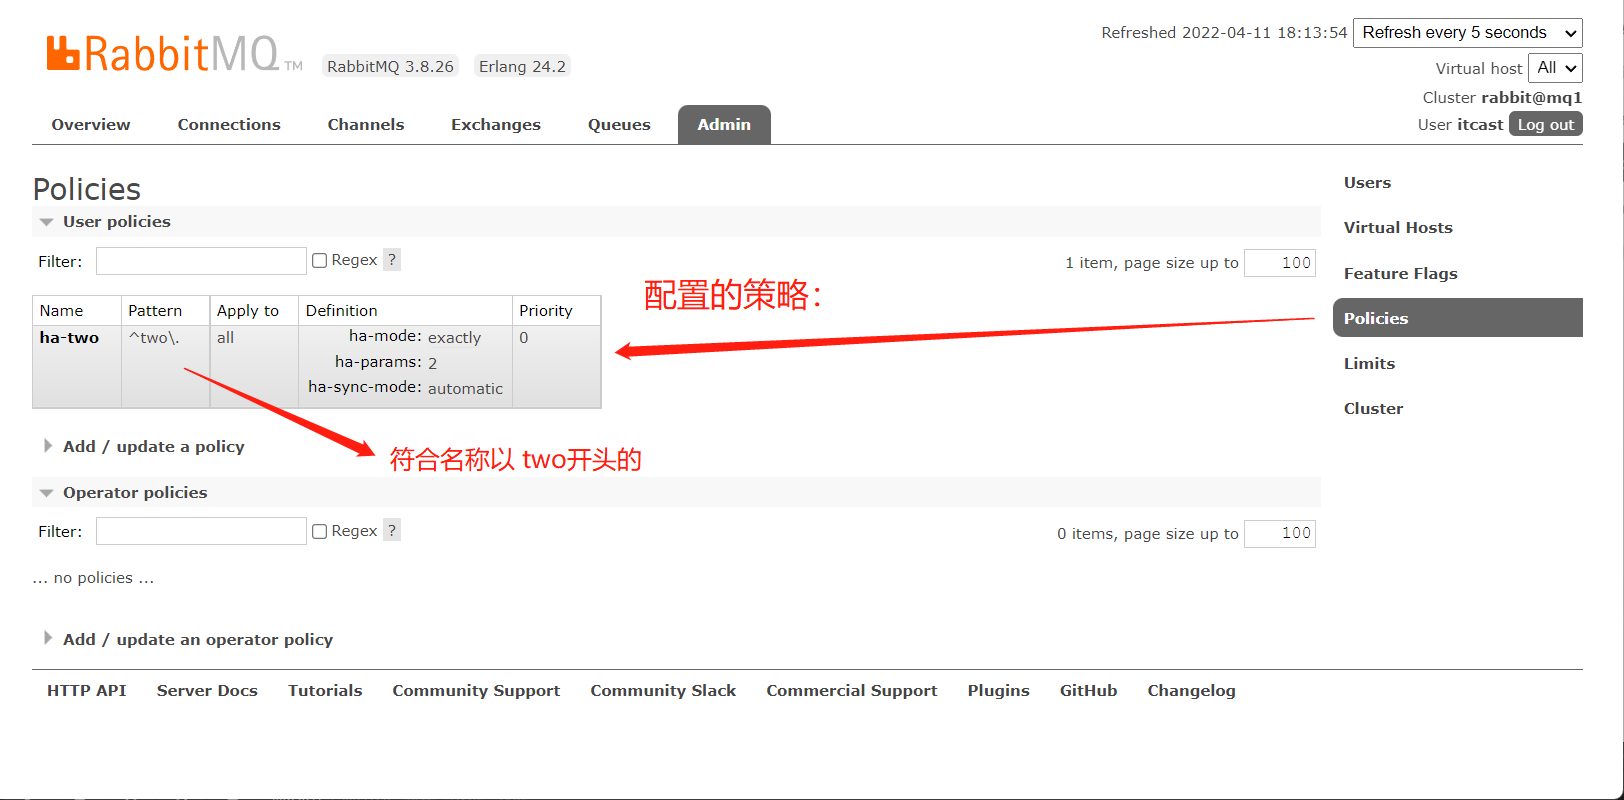This screenshot has height=800, width=1624.
Task: Open Users in the admin sidebar
Action: click(1367, 183)
